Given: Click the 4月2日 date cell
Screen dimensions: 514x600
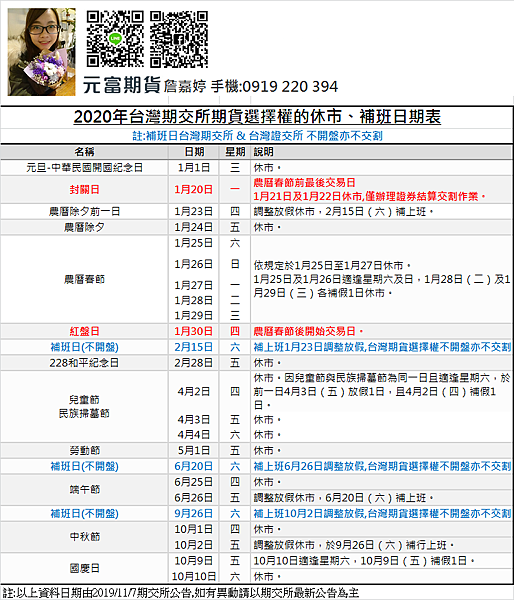Looking at the screenshot, I should tap(194, 391).
